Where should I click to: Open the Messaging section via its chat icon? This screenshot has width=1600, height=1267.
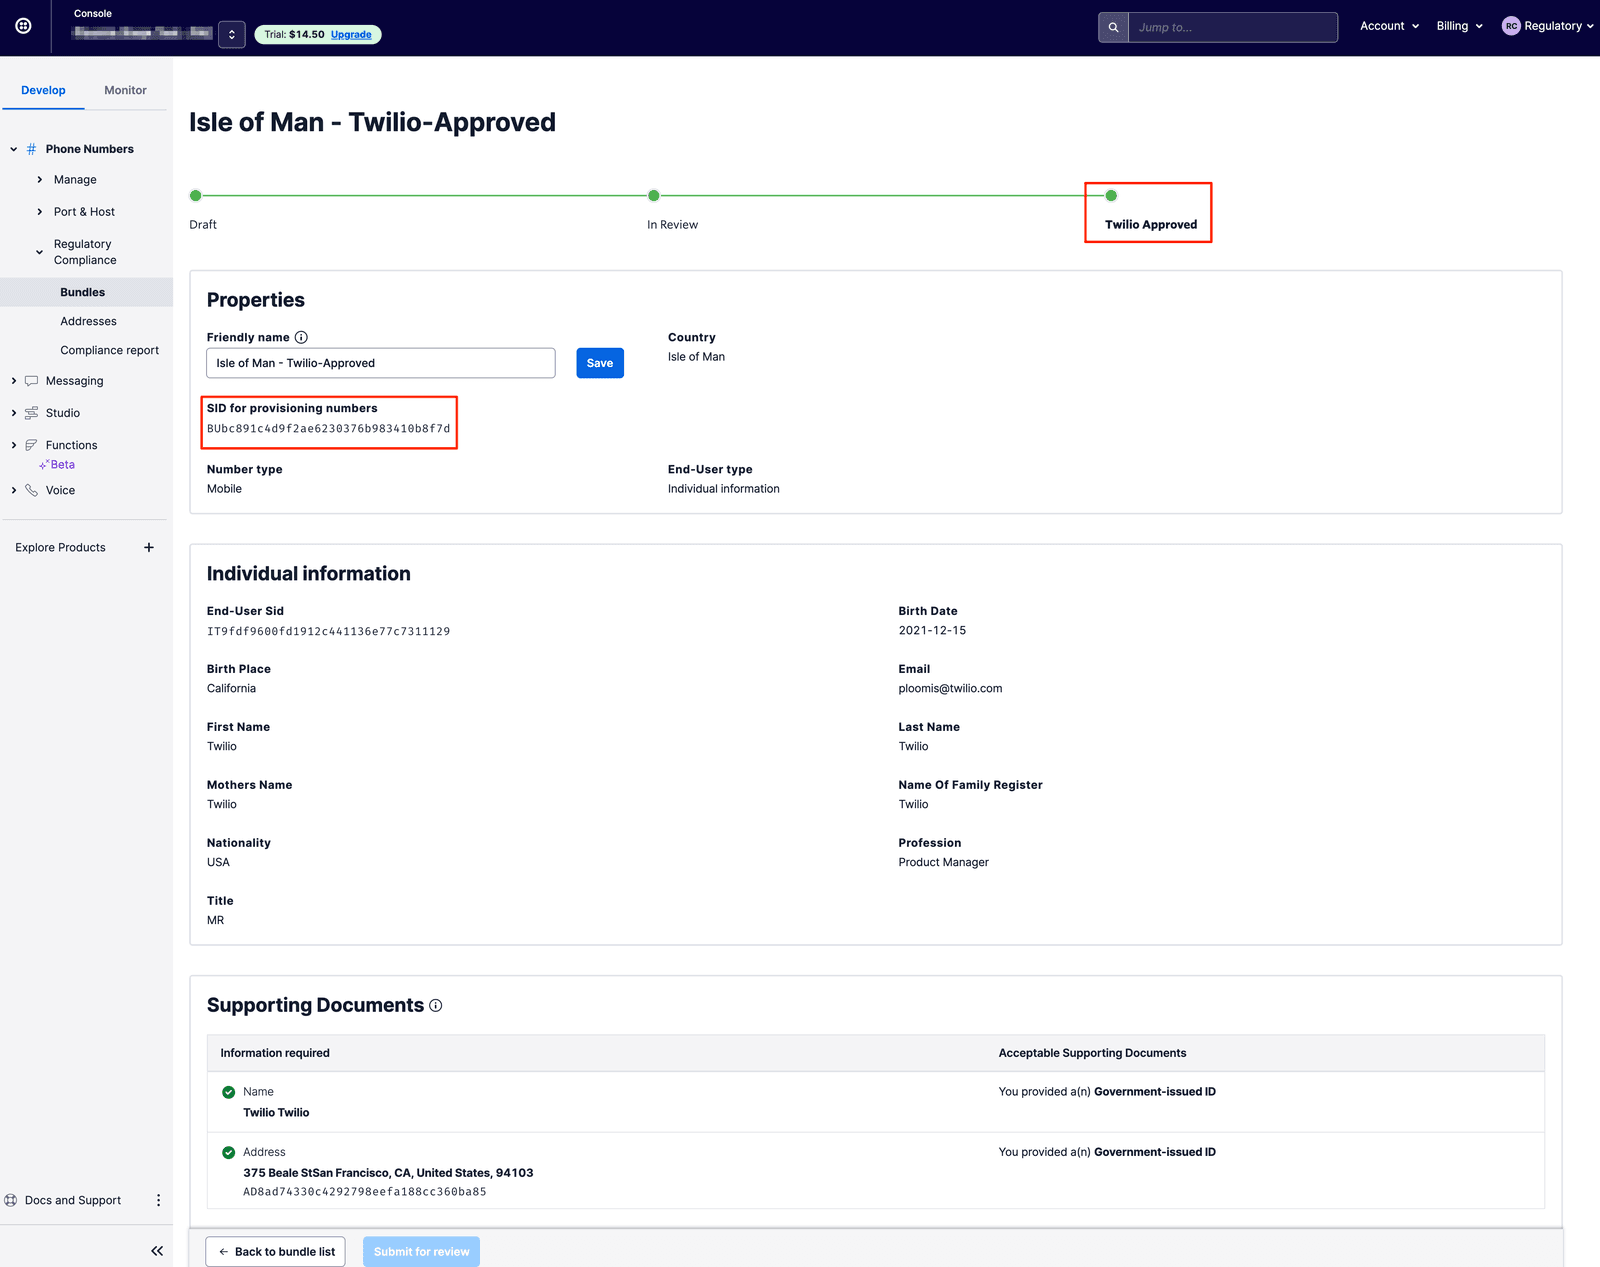coord(32,380)
